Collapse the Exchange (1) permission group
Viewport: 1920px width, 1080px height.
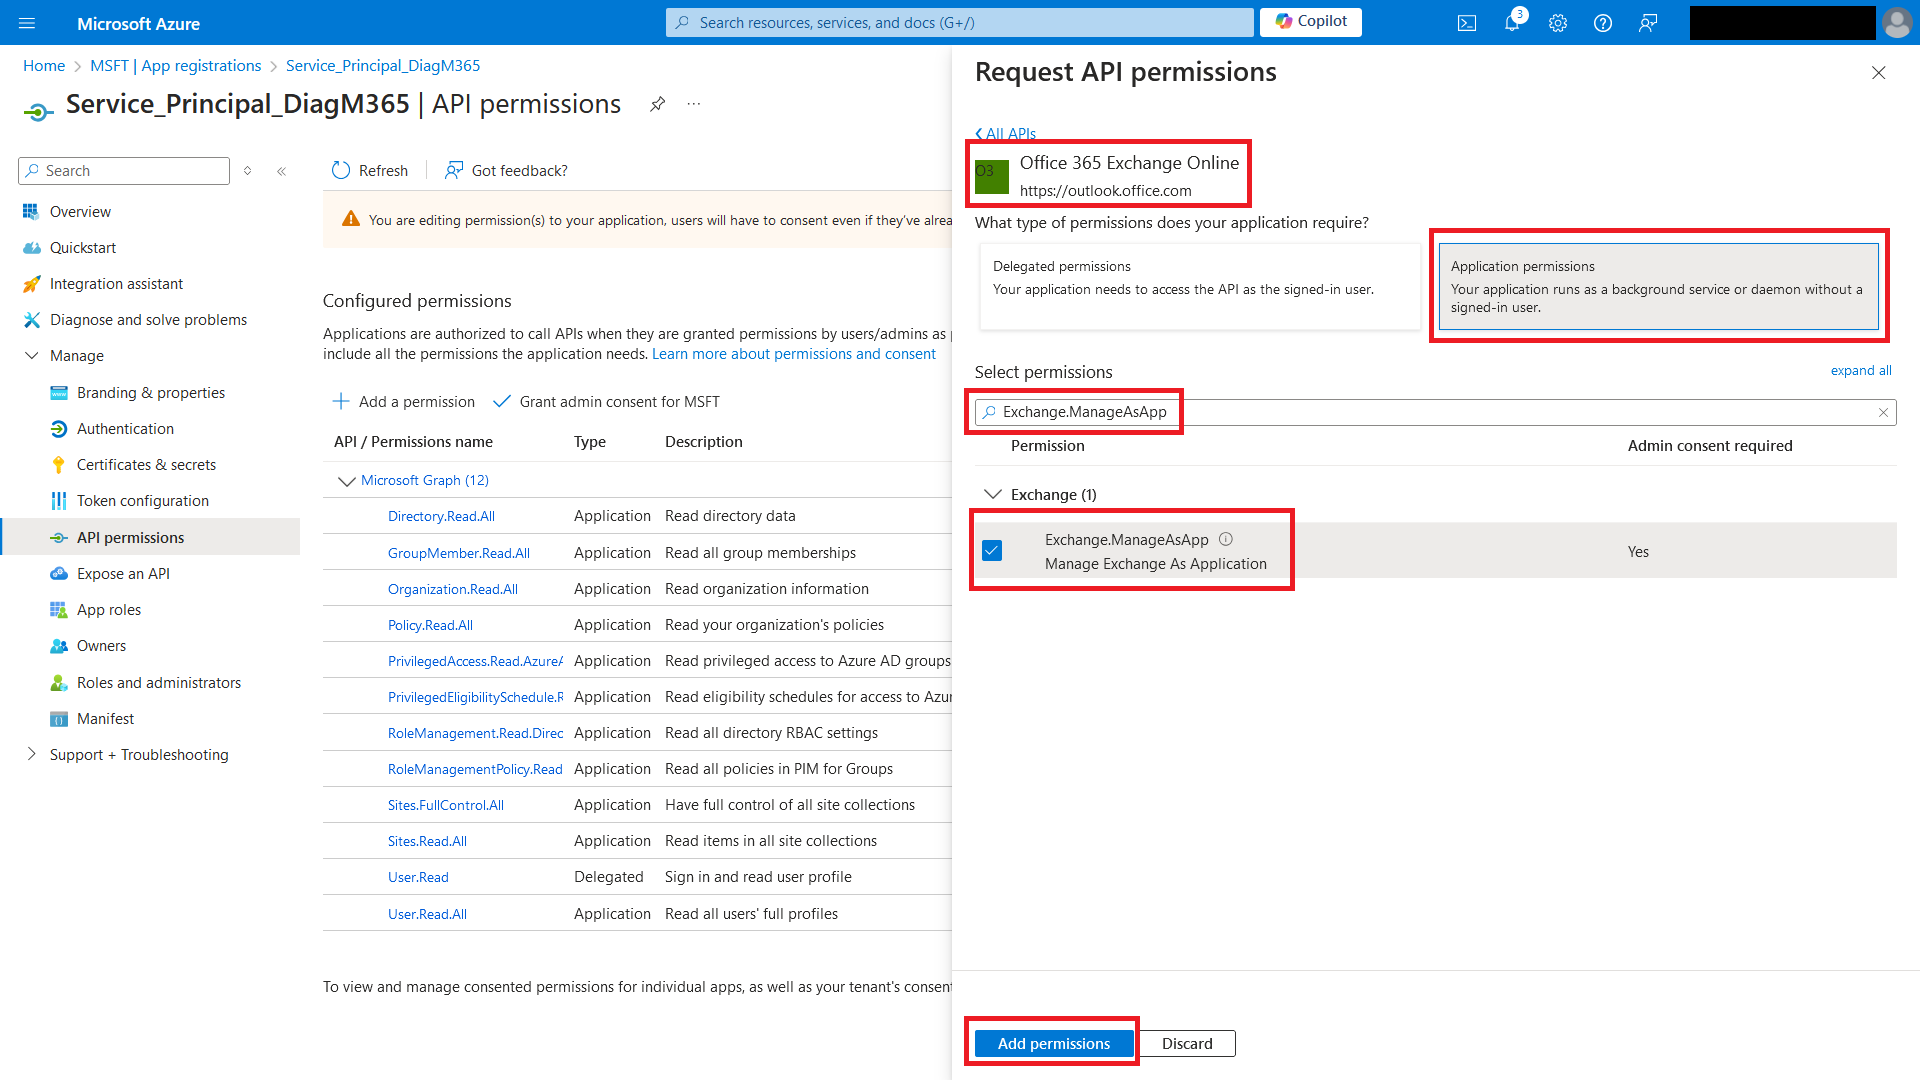coord(993,494)
